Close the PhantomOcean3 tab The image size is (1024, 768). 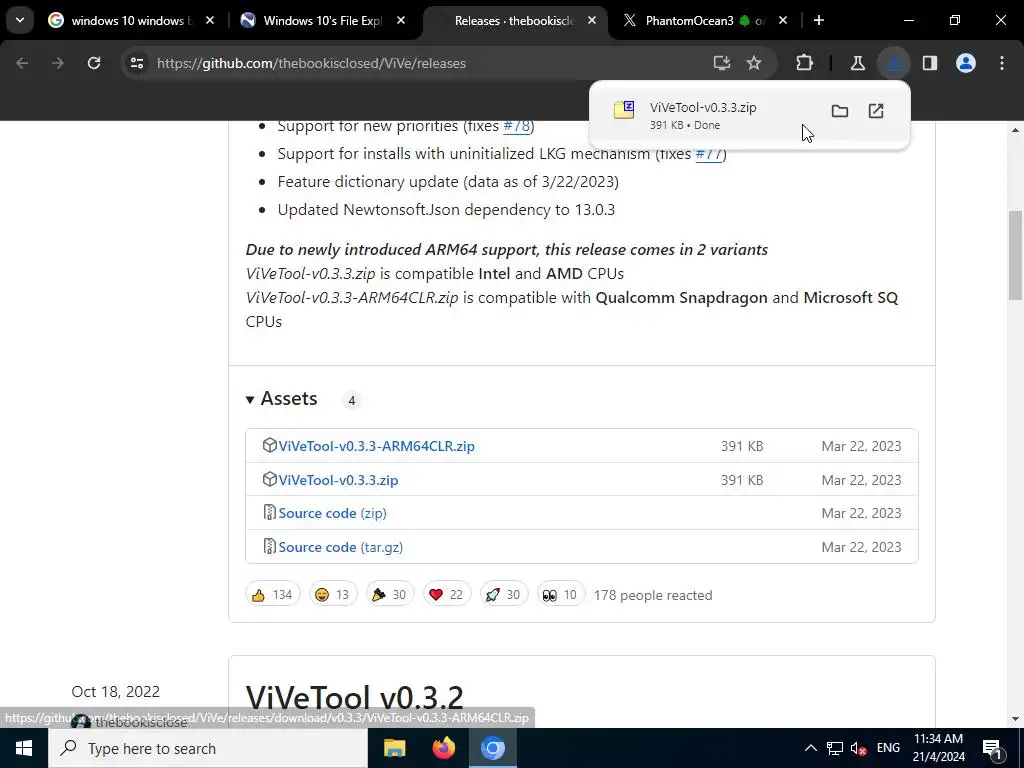click(782, 20)
